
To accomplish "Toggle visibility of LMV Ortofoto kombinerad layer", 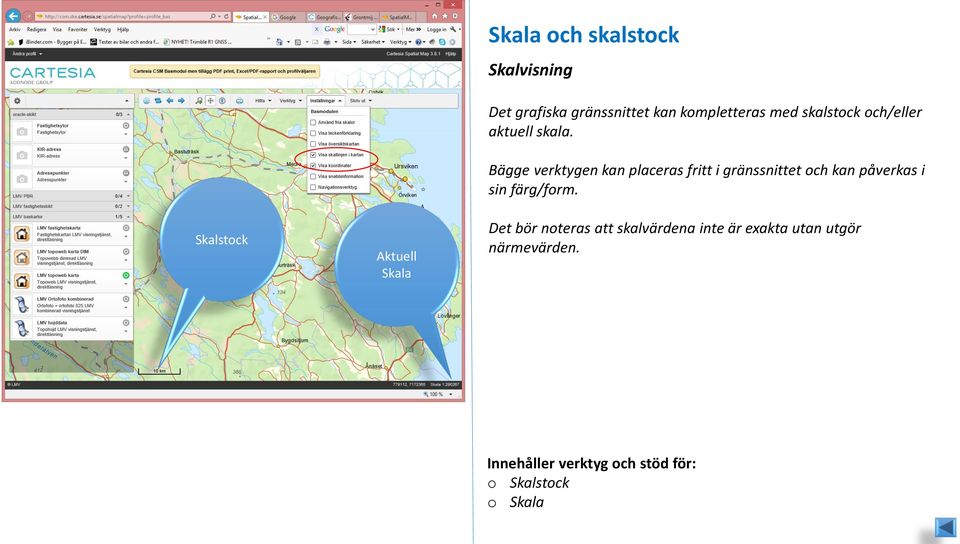I will click(126, 299).
